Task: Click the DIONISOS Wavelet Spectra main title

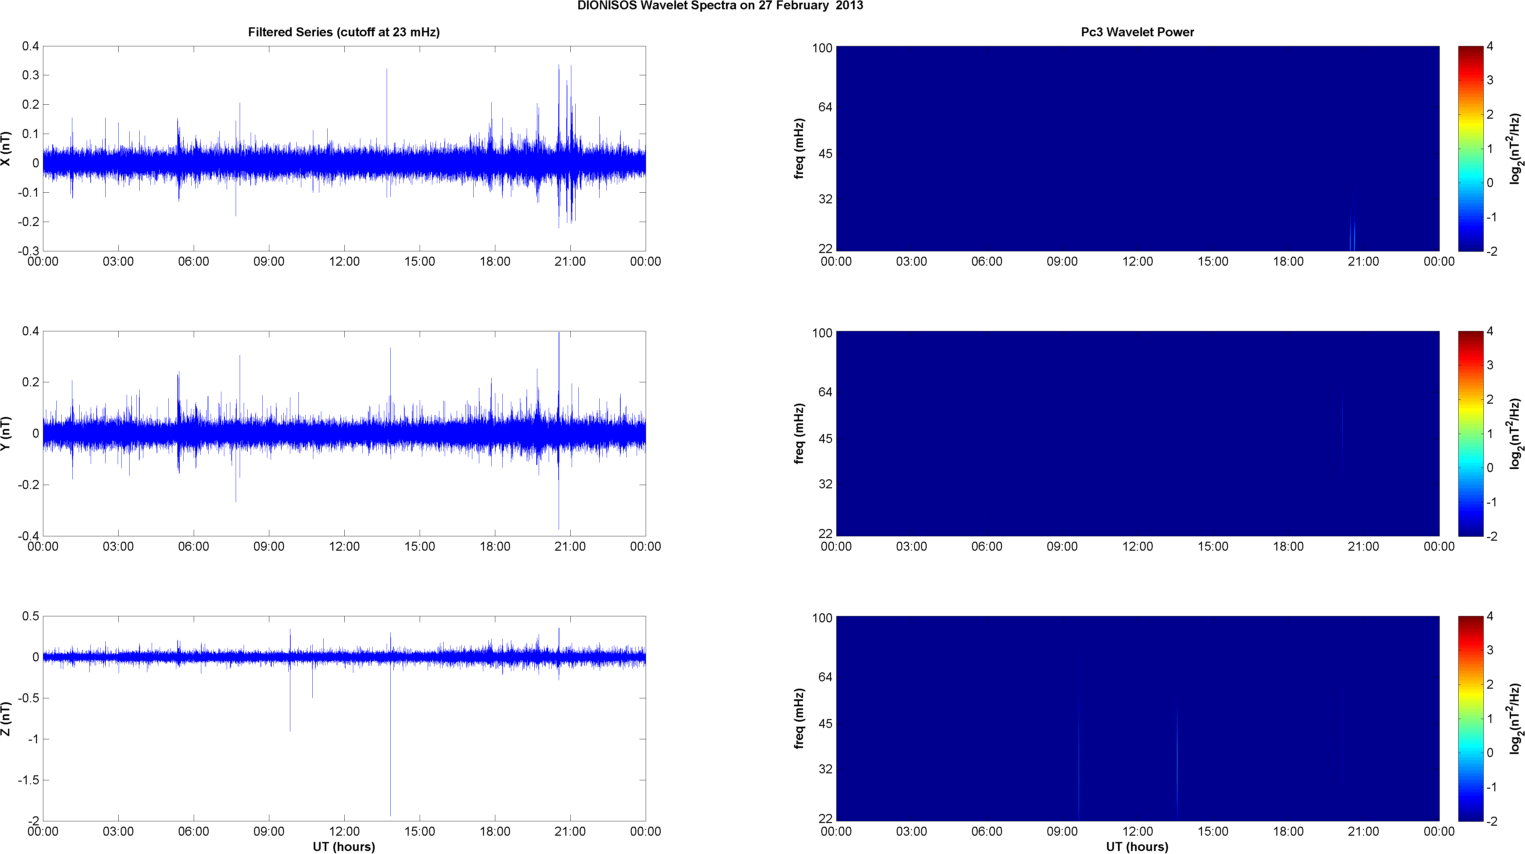Action: click(720, 6)
